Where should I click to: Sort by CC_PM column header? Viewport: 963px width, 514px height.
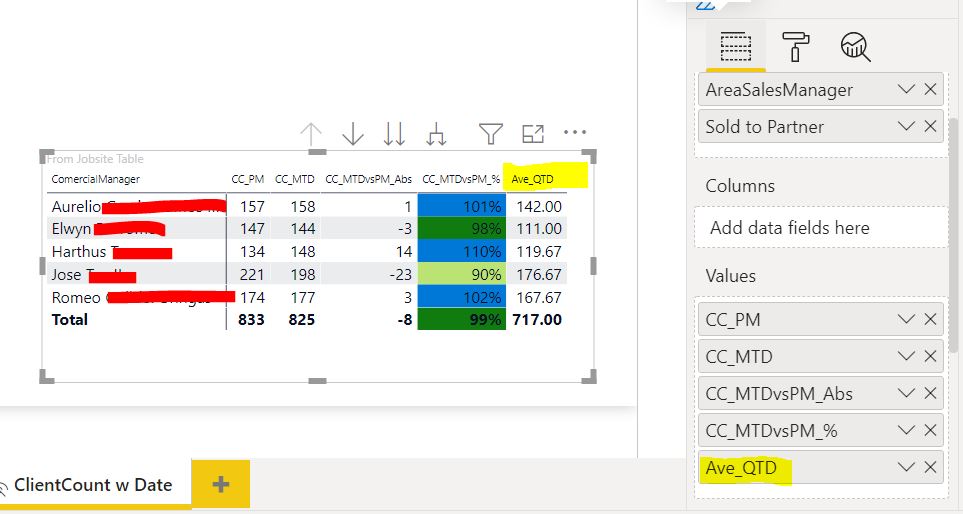(248, 179)
